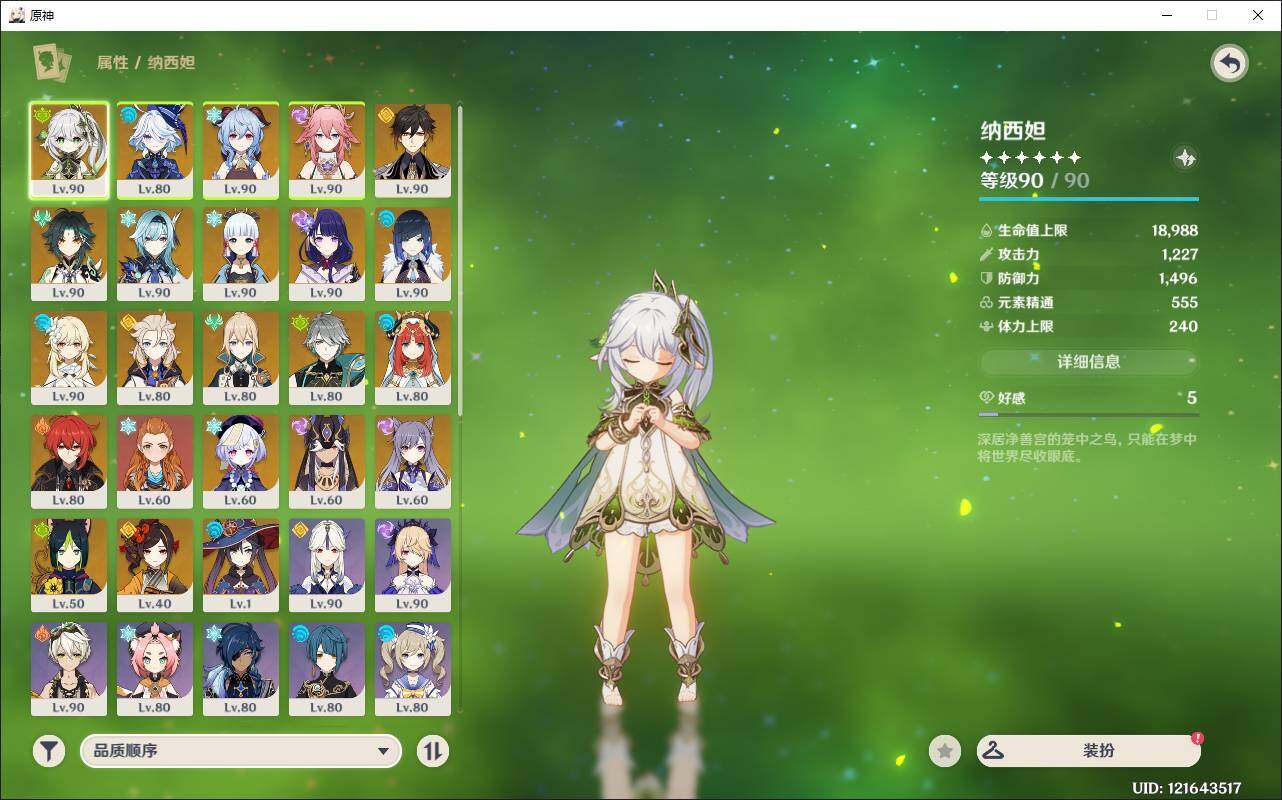The height and width of the screenshot is (800, 1282).
Task: Select Fischl's Lv.90 portrait
Action: tap(413, 566)
